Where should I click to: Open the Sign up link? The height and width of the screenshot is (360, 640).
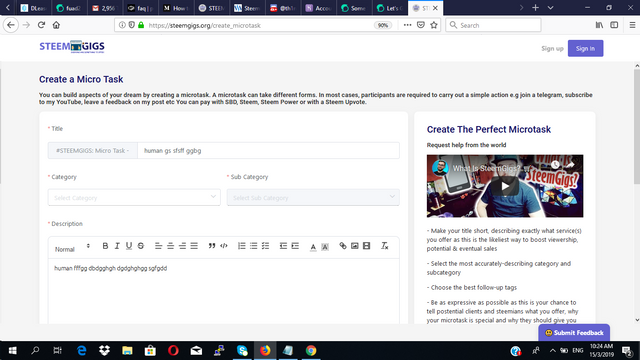pos(552,49)
